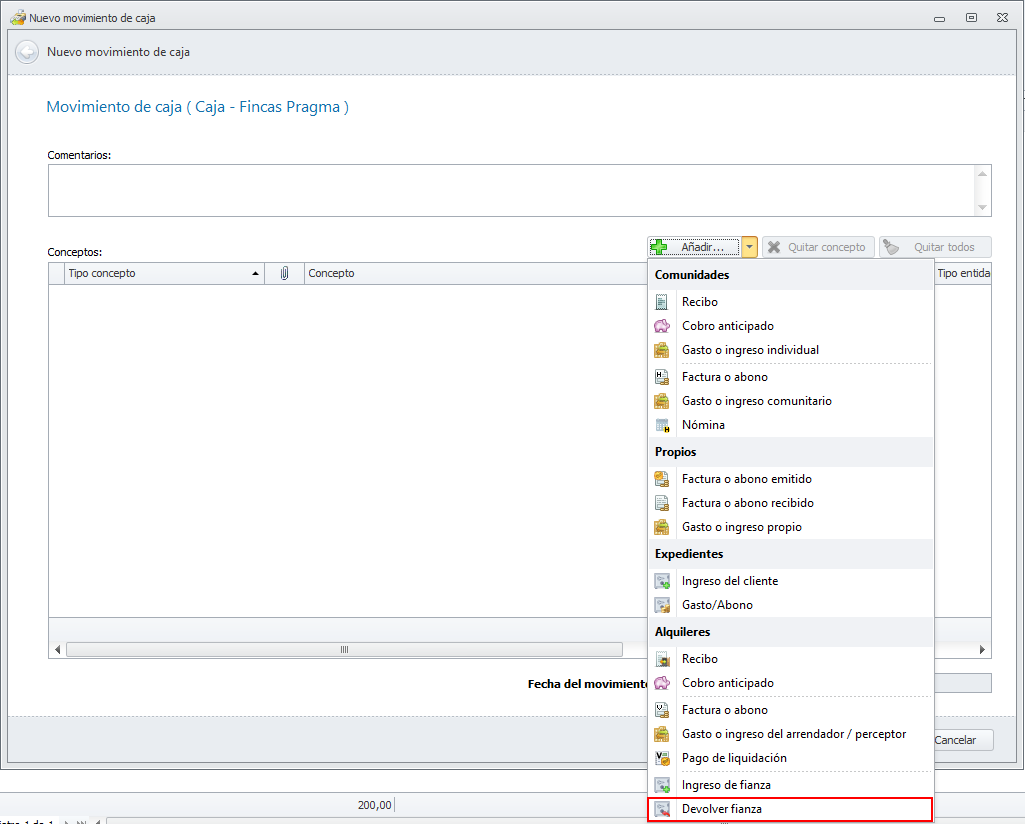Image resolution: width=1025 pixels, height=824 pixels.
Task: Click Comunidades Cobro anticipado piggy bank icon
Action: coord(662,326)
